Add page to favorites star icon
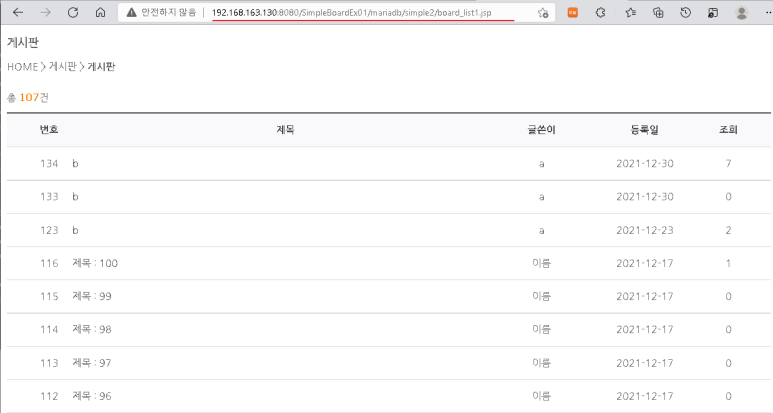The width and height of the screenshot is (773, 413). (x=543, y=13)
